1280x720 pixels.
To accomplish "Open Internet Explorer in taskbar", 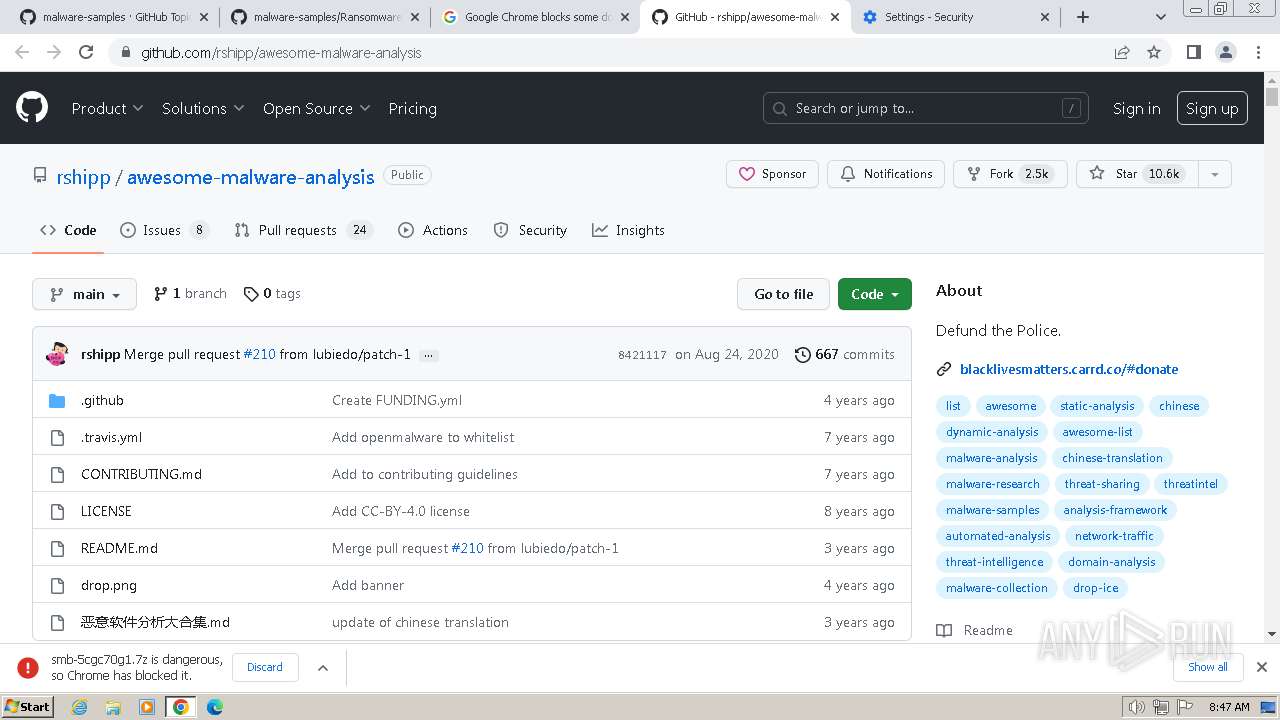I will (x=80, y=707).
